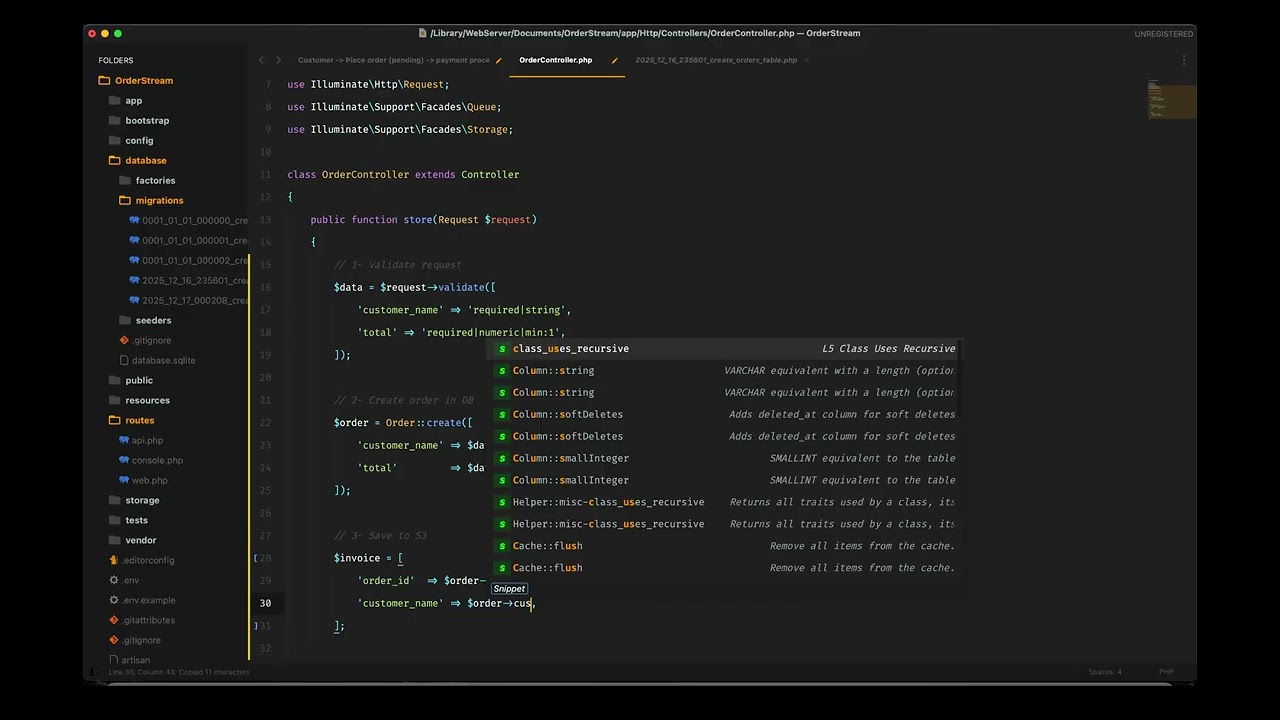Click snippet icon beside class_uses_recursive suggestion

pyautogui.click(x=502, y=349)
